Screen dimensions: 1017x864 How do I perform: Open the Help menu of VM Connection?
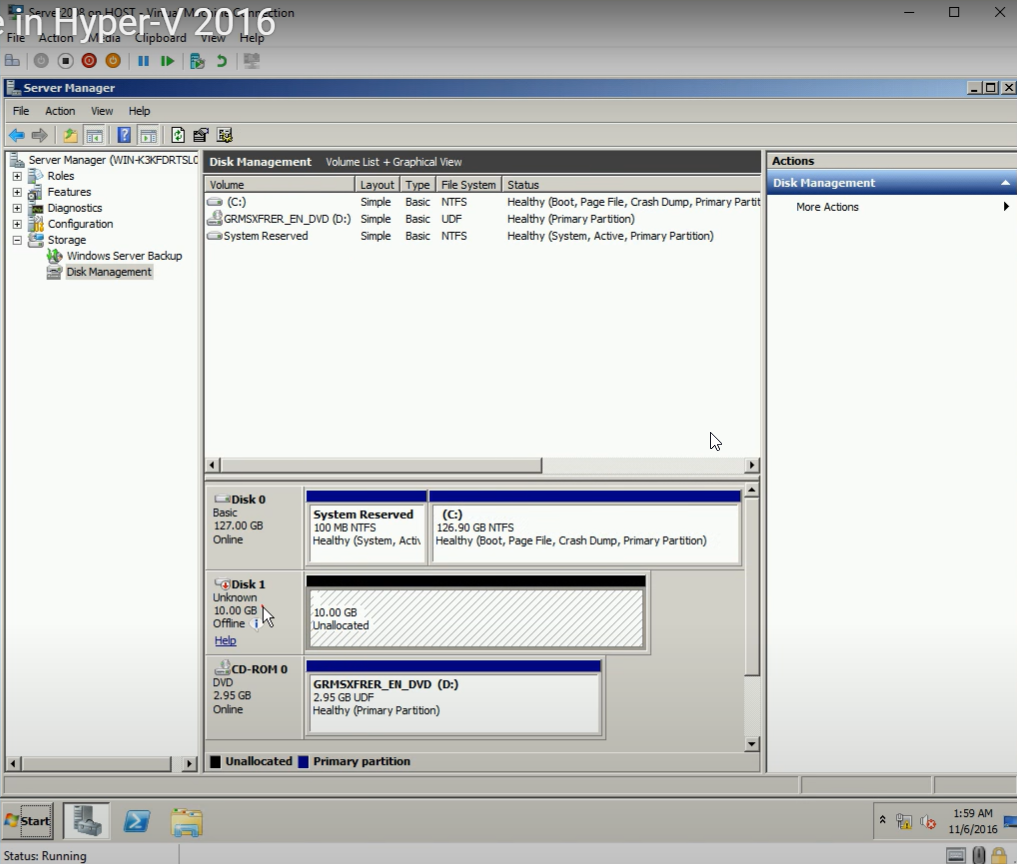click(252, 38)
